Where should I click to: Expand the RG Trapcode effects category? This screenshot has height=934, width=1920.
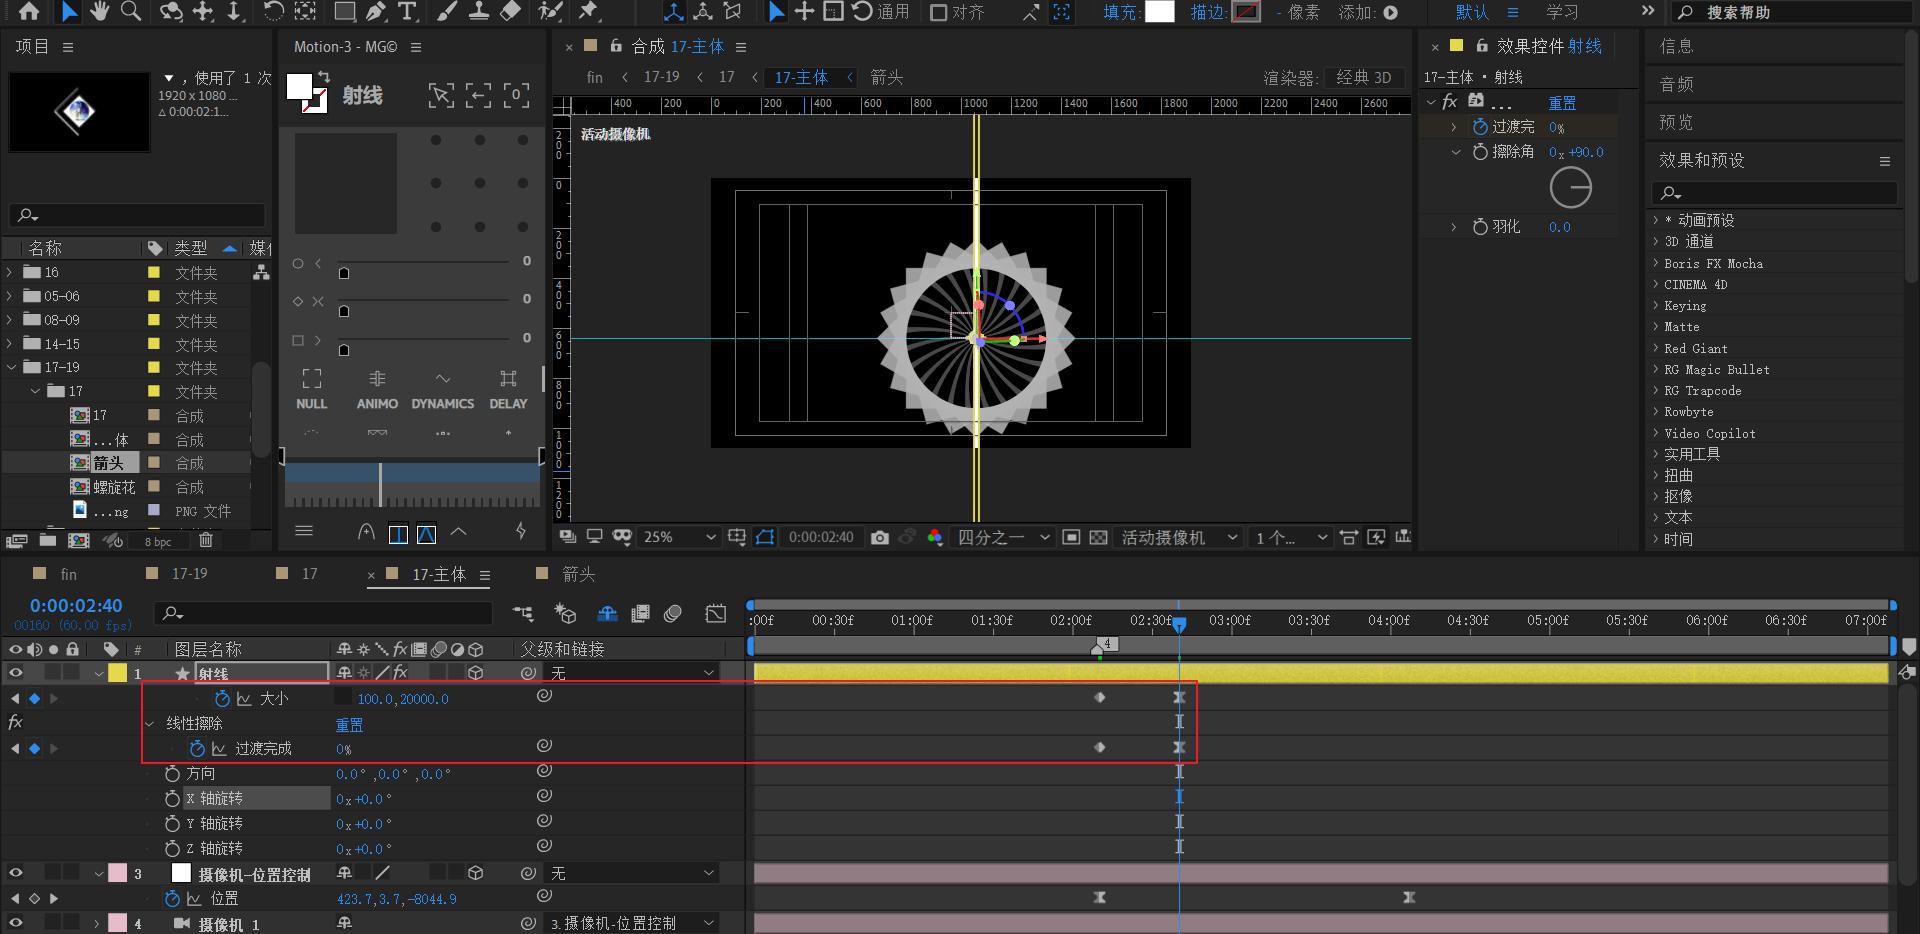1656,390
